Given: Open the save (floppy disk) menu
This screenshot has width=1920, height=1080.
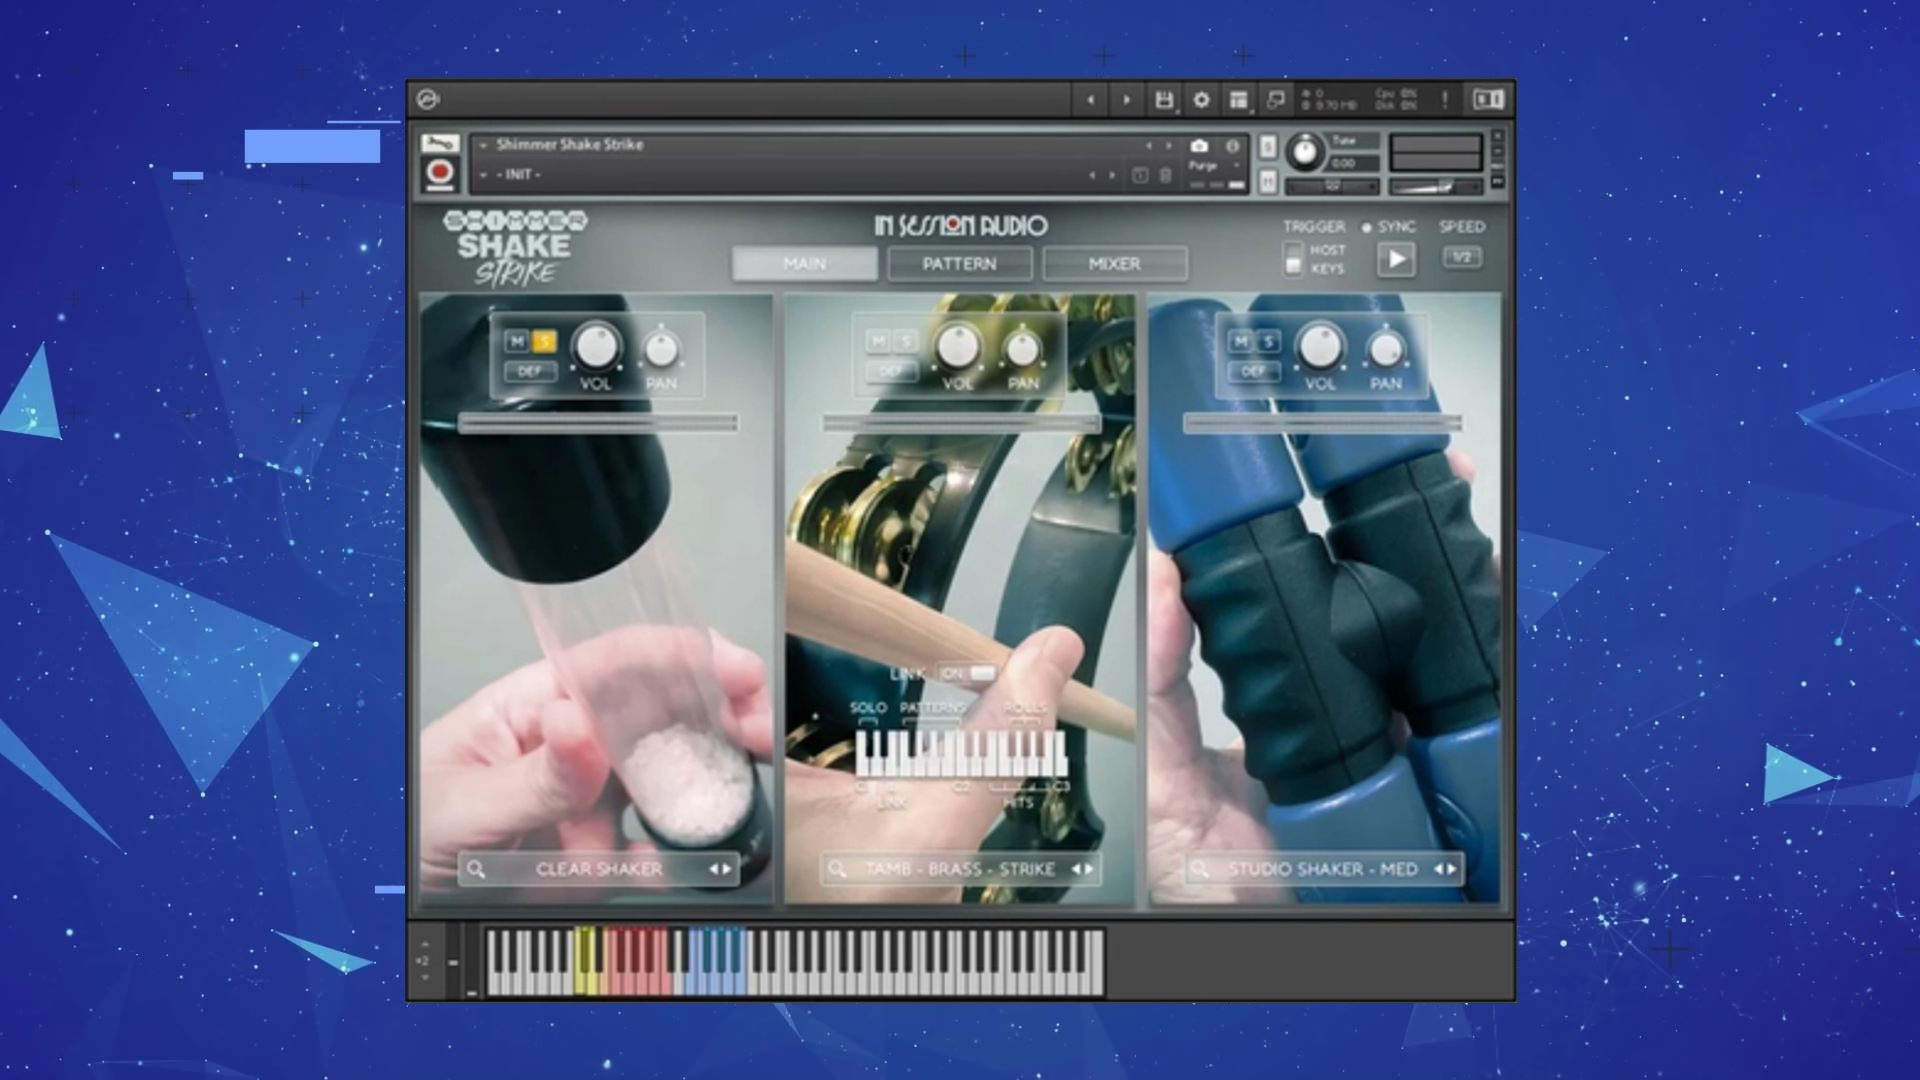Looking at the screenshot, I should [x=1164, y=99].
